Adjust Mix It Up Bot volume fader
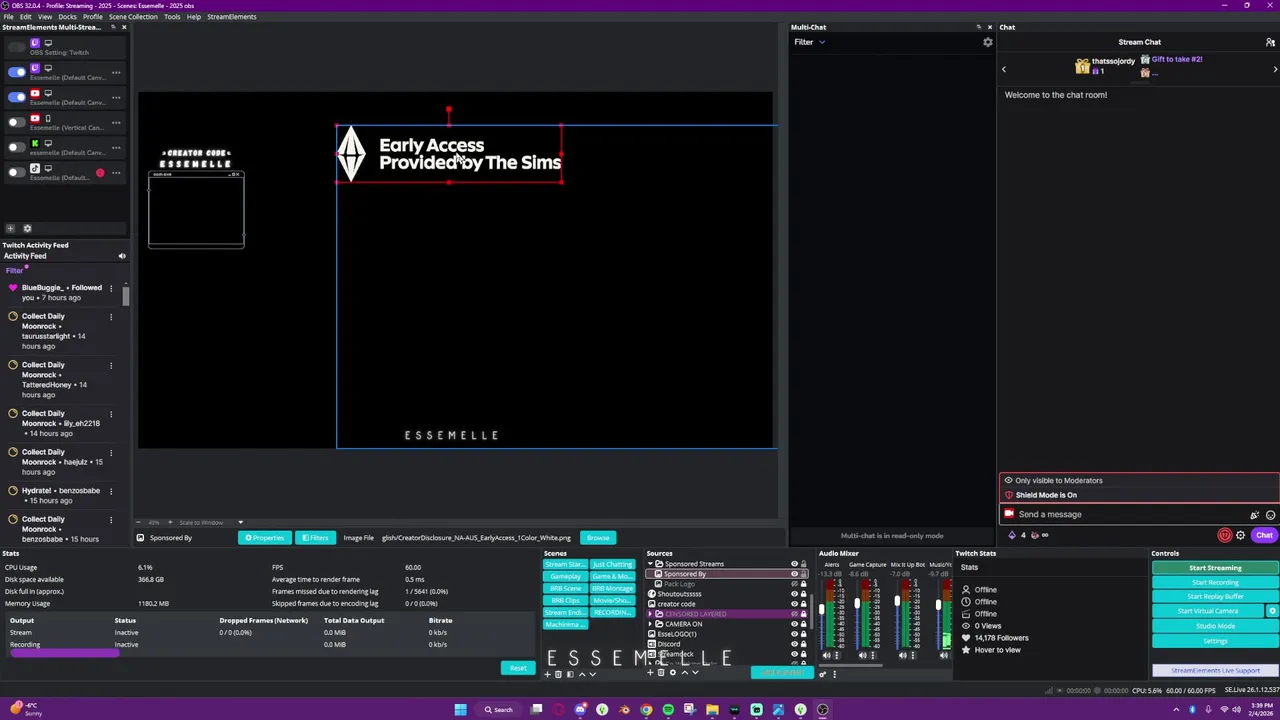Viewport: 1280px width, 720px height. click(897, 601)
